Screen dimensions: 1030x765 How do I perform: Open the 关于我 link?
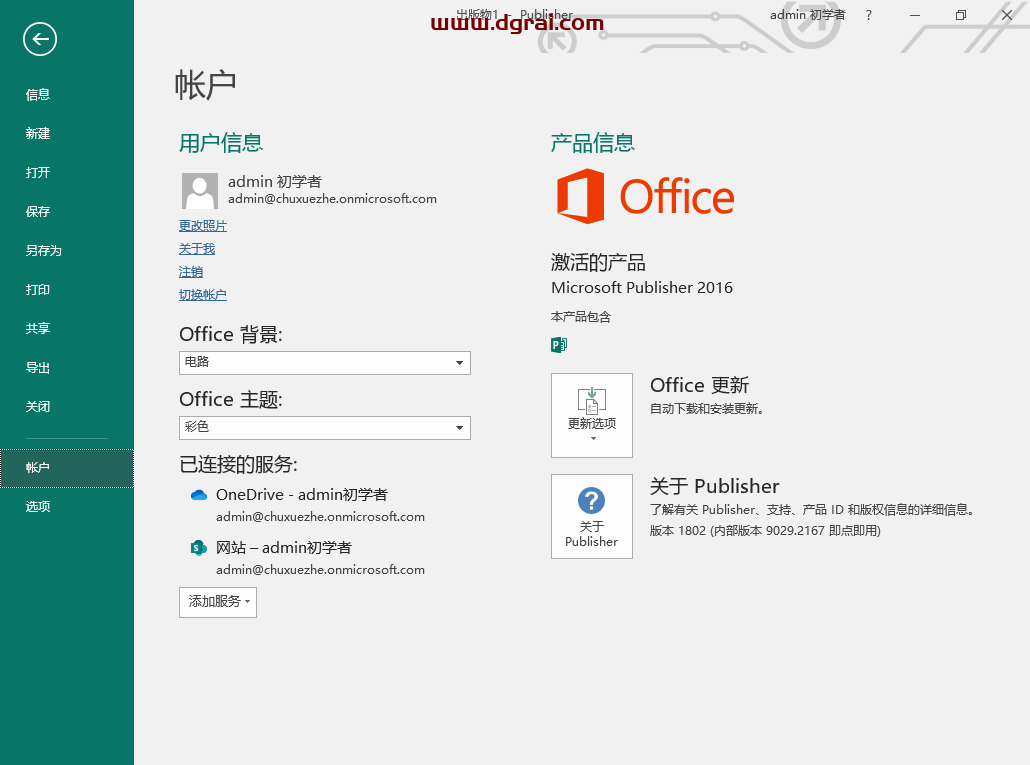click(x=197, y=249)
